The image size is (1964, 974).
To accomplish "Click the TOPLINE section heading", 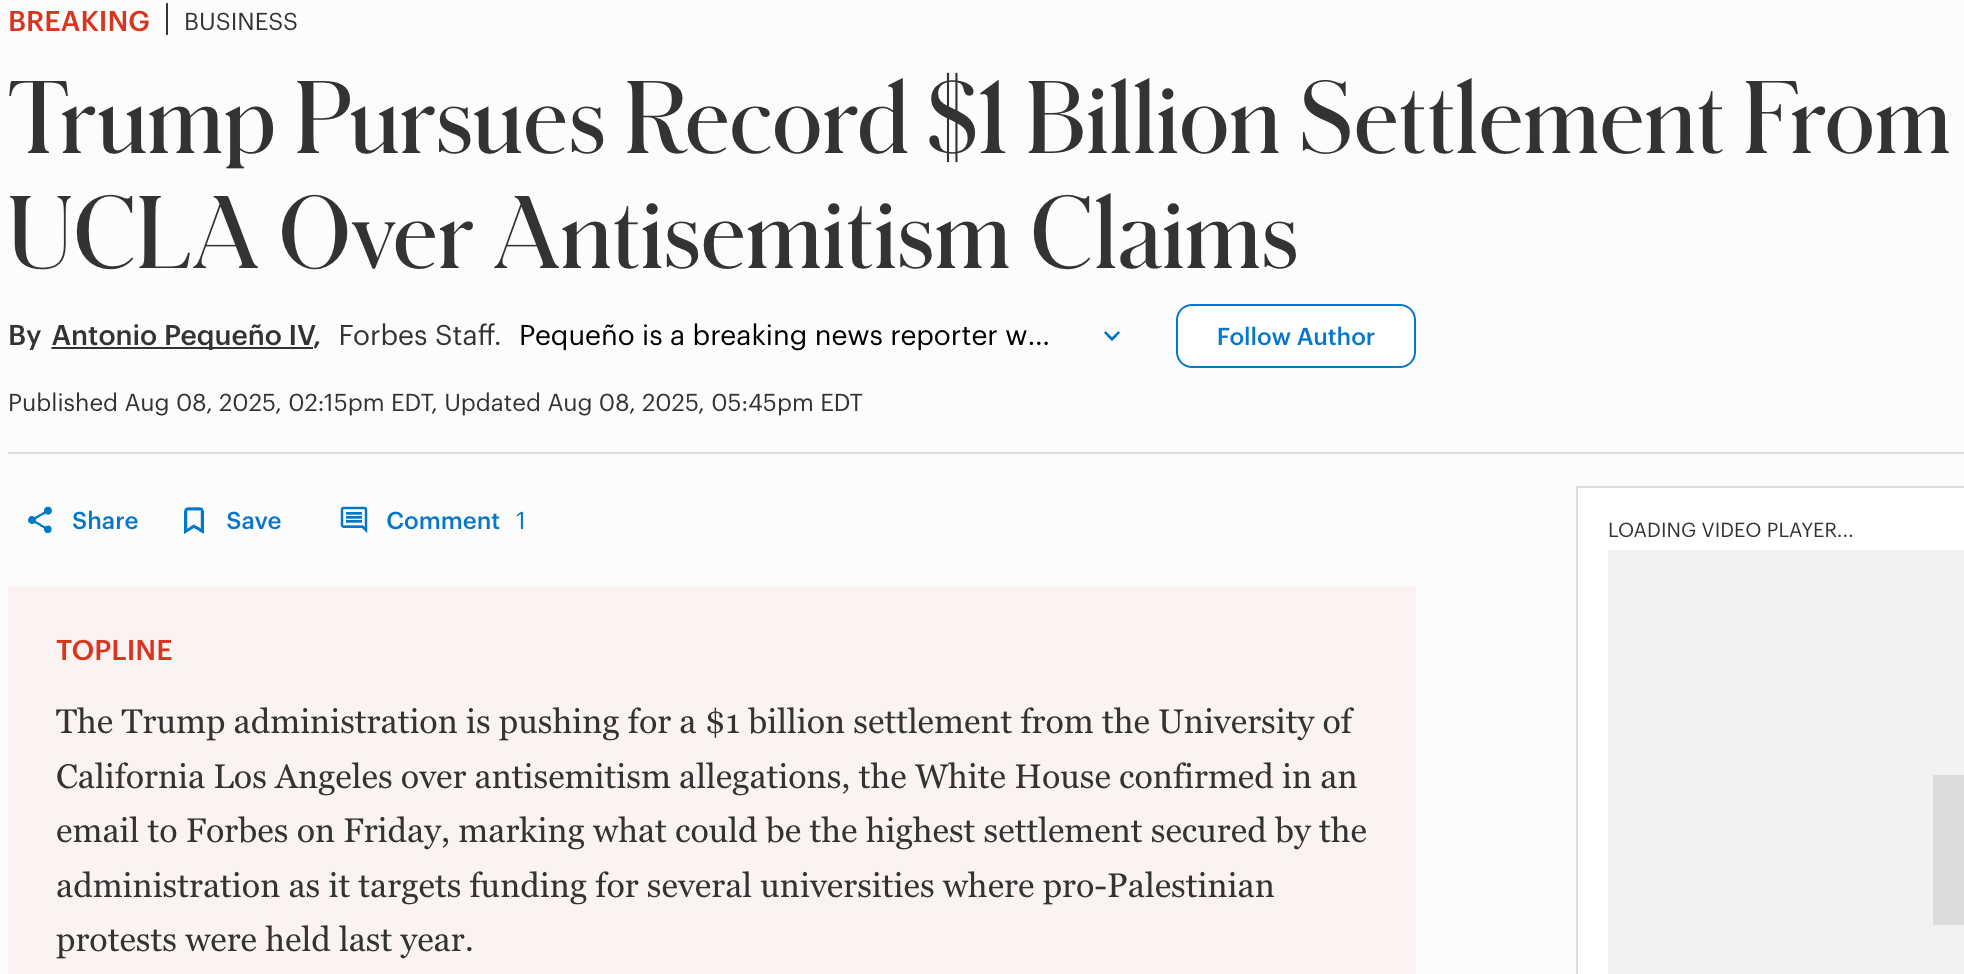I will [114, 650].
